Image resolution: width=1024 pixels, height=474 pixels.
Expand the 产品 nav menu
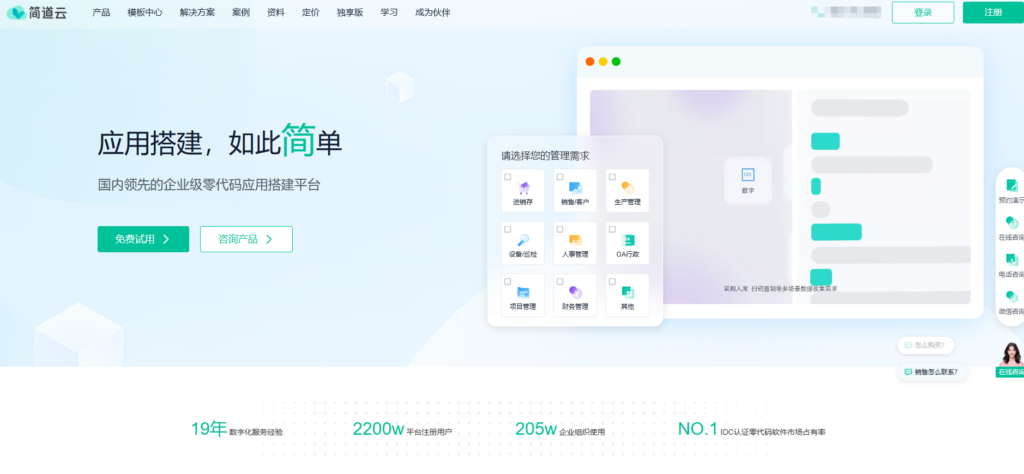[x=101, y=12]
